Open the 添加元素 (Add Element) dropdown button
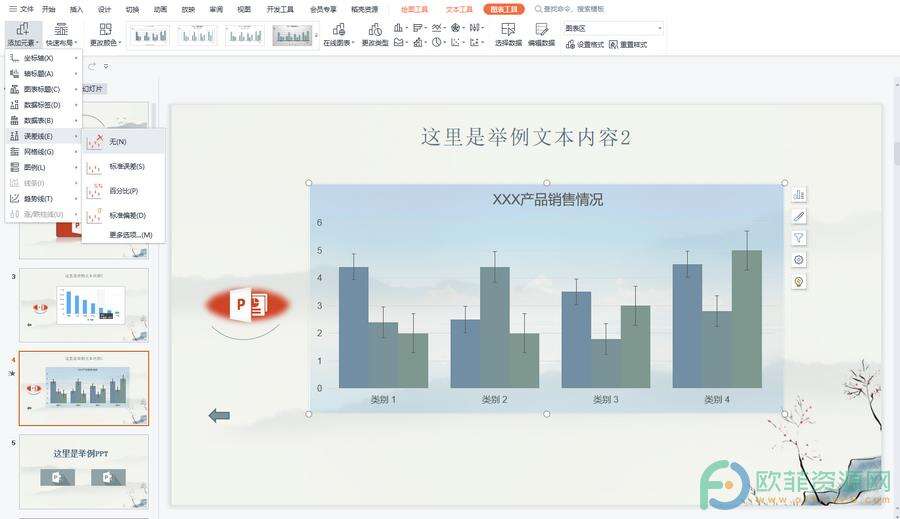This screenshot has width=900, height=519. 23,34
